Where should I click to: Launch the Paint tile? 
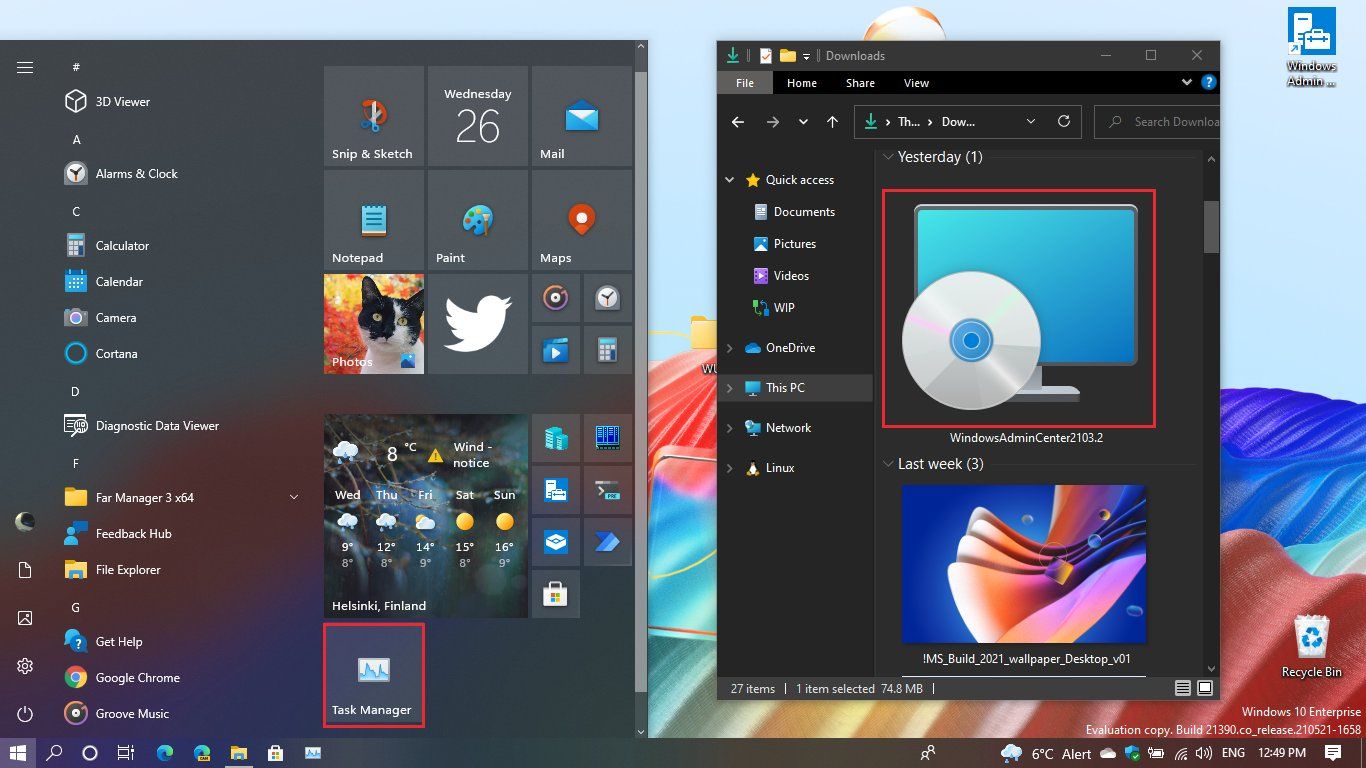478,220
